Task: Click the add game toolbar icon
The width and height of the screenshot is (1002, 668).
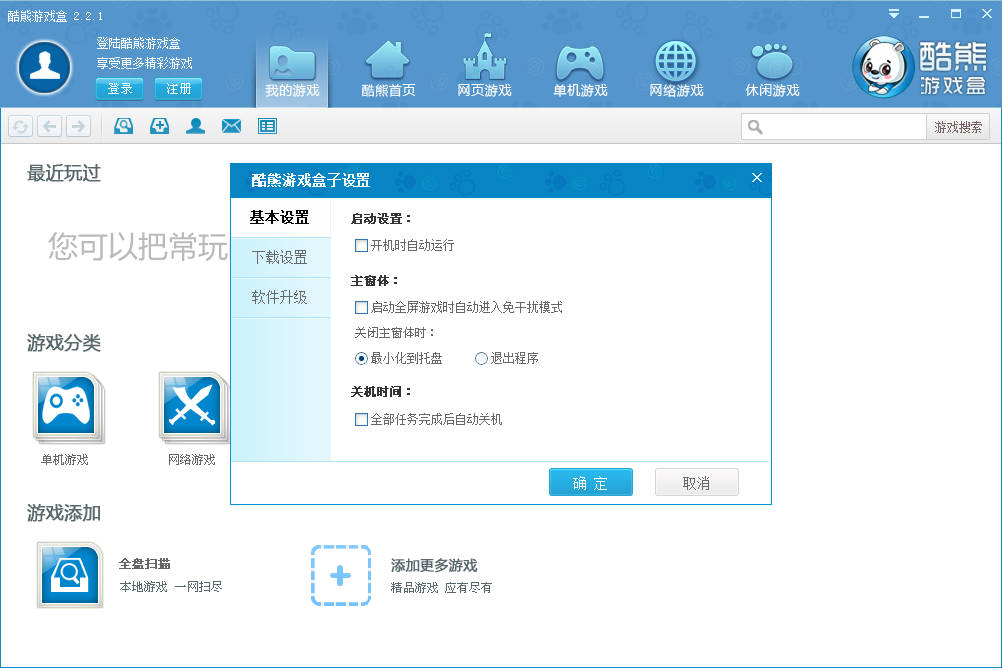Action: click(x=159, y=126)
